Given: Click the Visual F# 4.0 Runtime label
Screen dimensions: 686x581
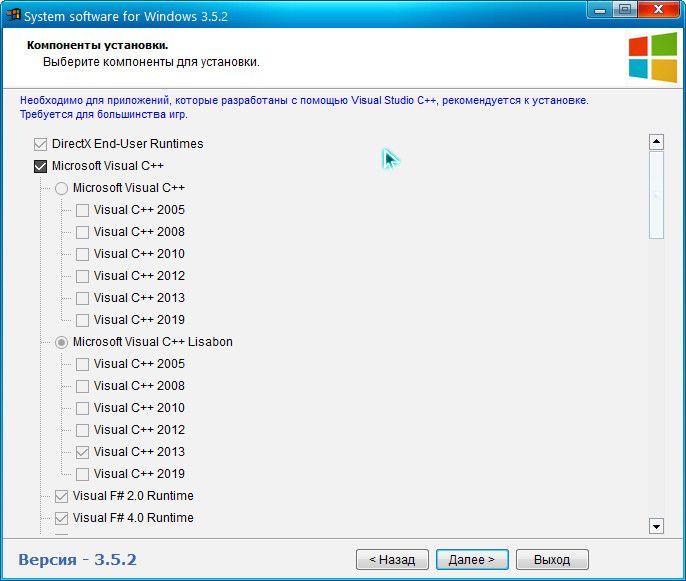Looking at the screenshot, I should click(133, 518).
